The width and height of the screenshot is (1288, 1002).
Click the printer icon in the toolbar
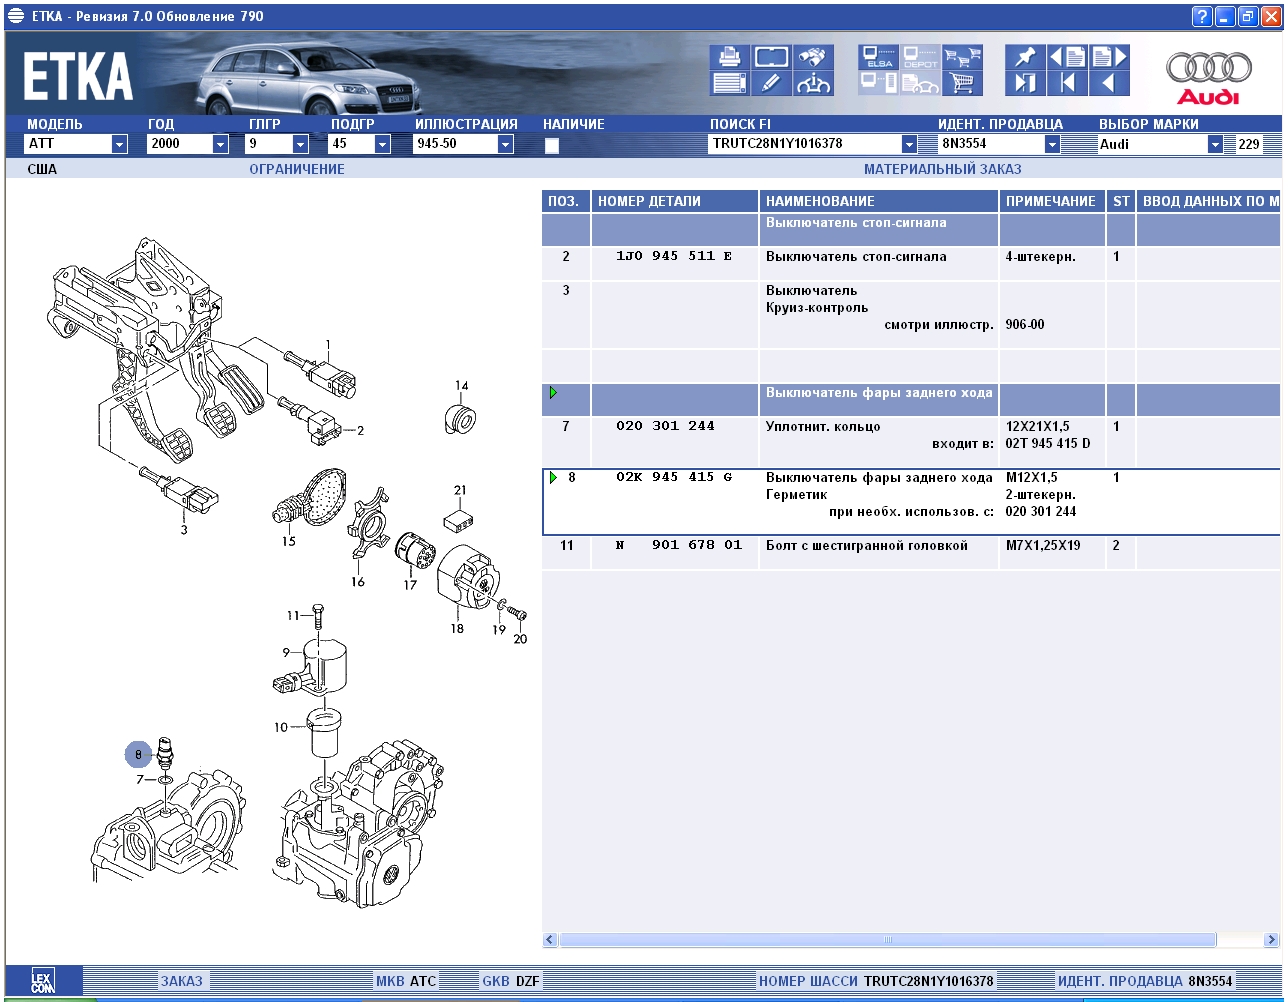(x=729, y=57)
